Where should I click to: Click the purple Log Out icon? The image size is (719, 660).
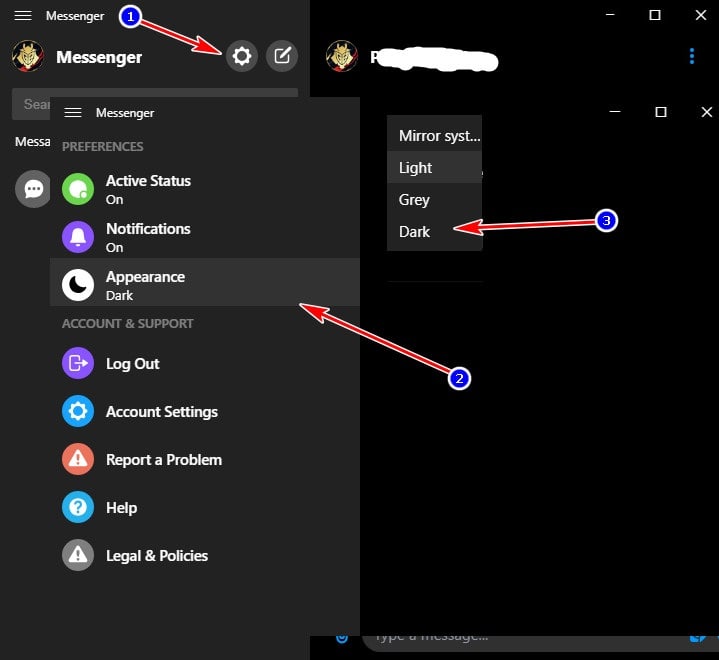click(78, 363)
